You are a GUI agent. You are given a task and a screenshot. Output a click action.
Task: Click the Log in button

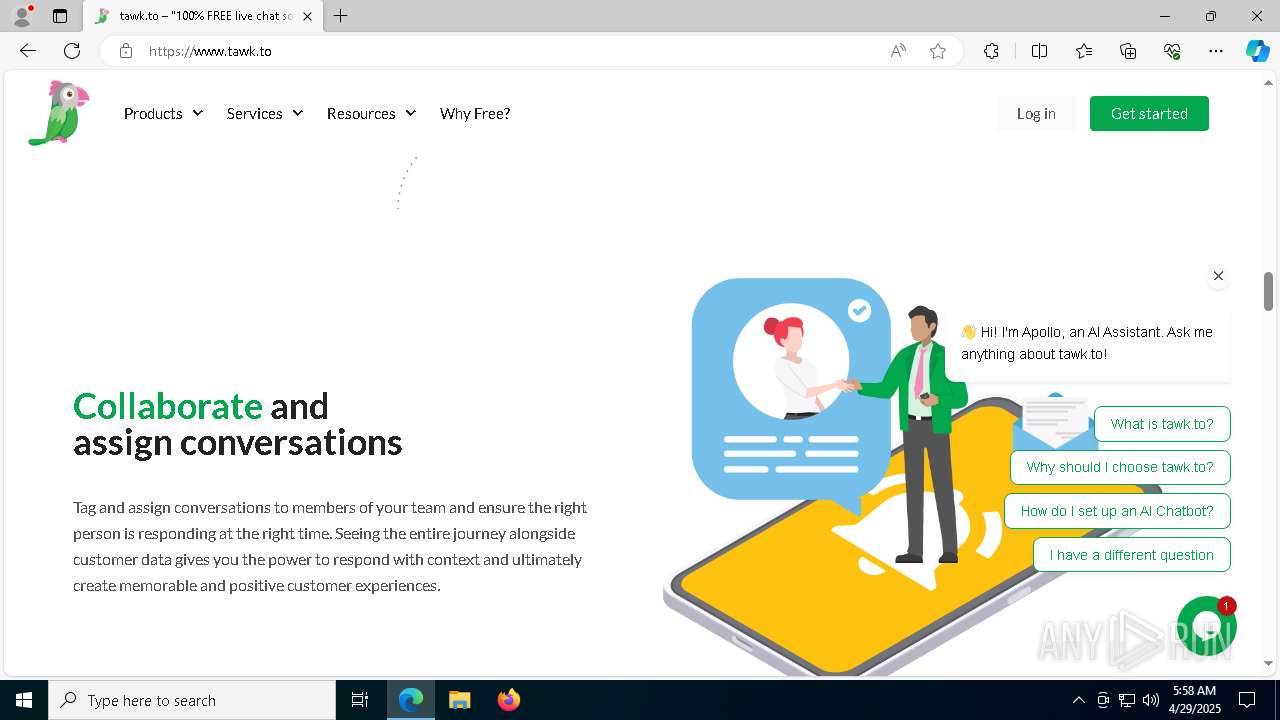1036,114
